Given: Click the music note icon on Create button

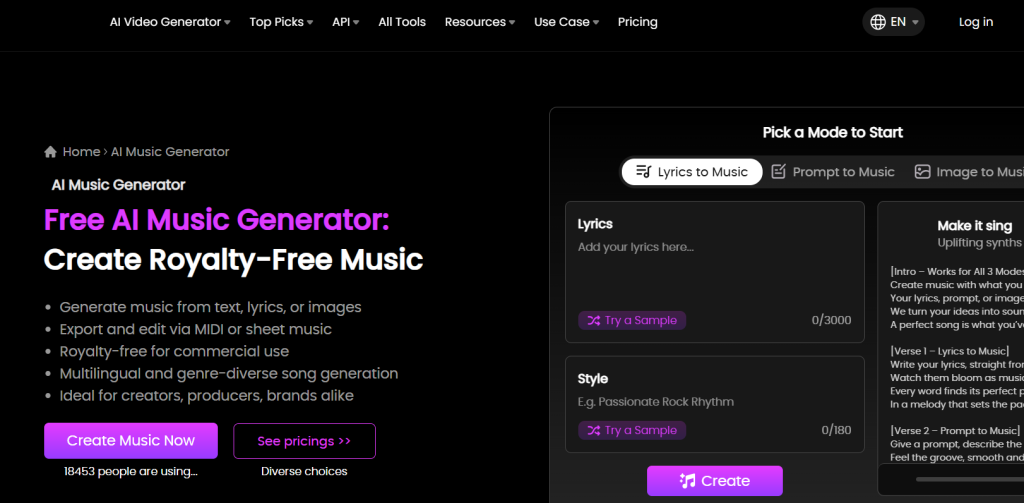Looking at the screenshot, I should click(688, 481).
